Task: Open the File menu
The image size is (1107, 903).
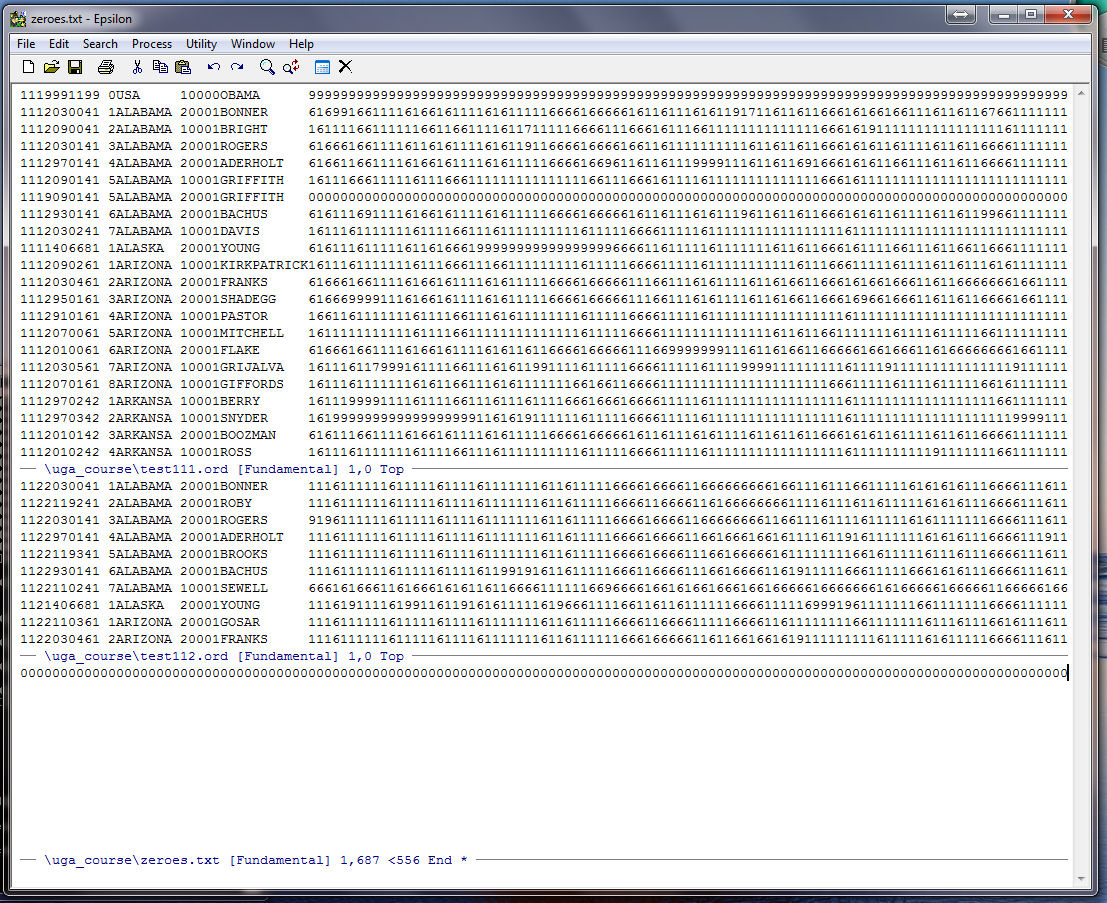Action: (x=26, y=44)
